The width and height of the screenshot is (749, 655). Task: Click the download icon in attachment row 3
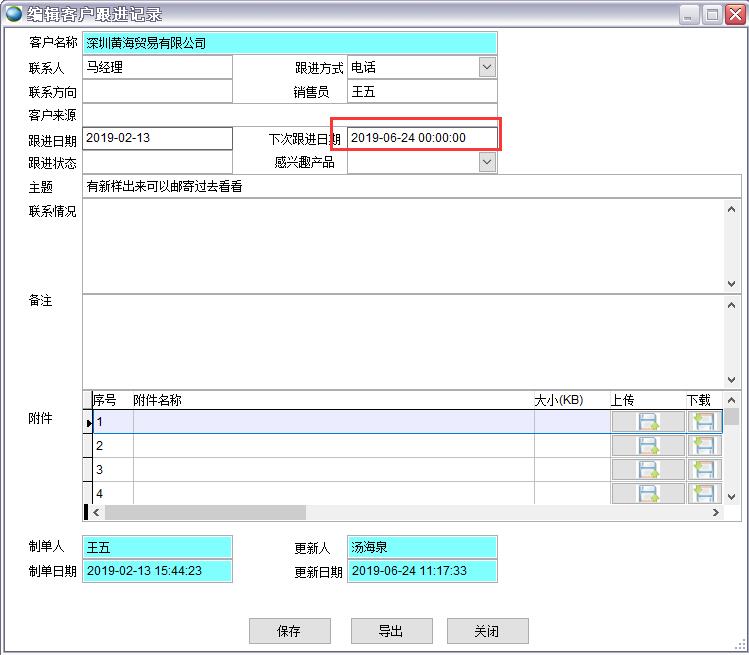705,470
